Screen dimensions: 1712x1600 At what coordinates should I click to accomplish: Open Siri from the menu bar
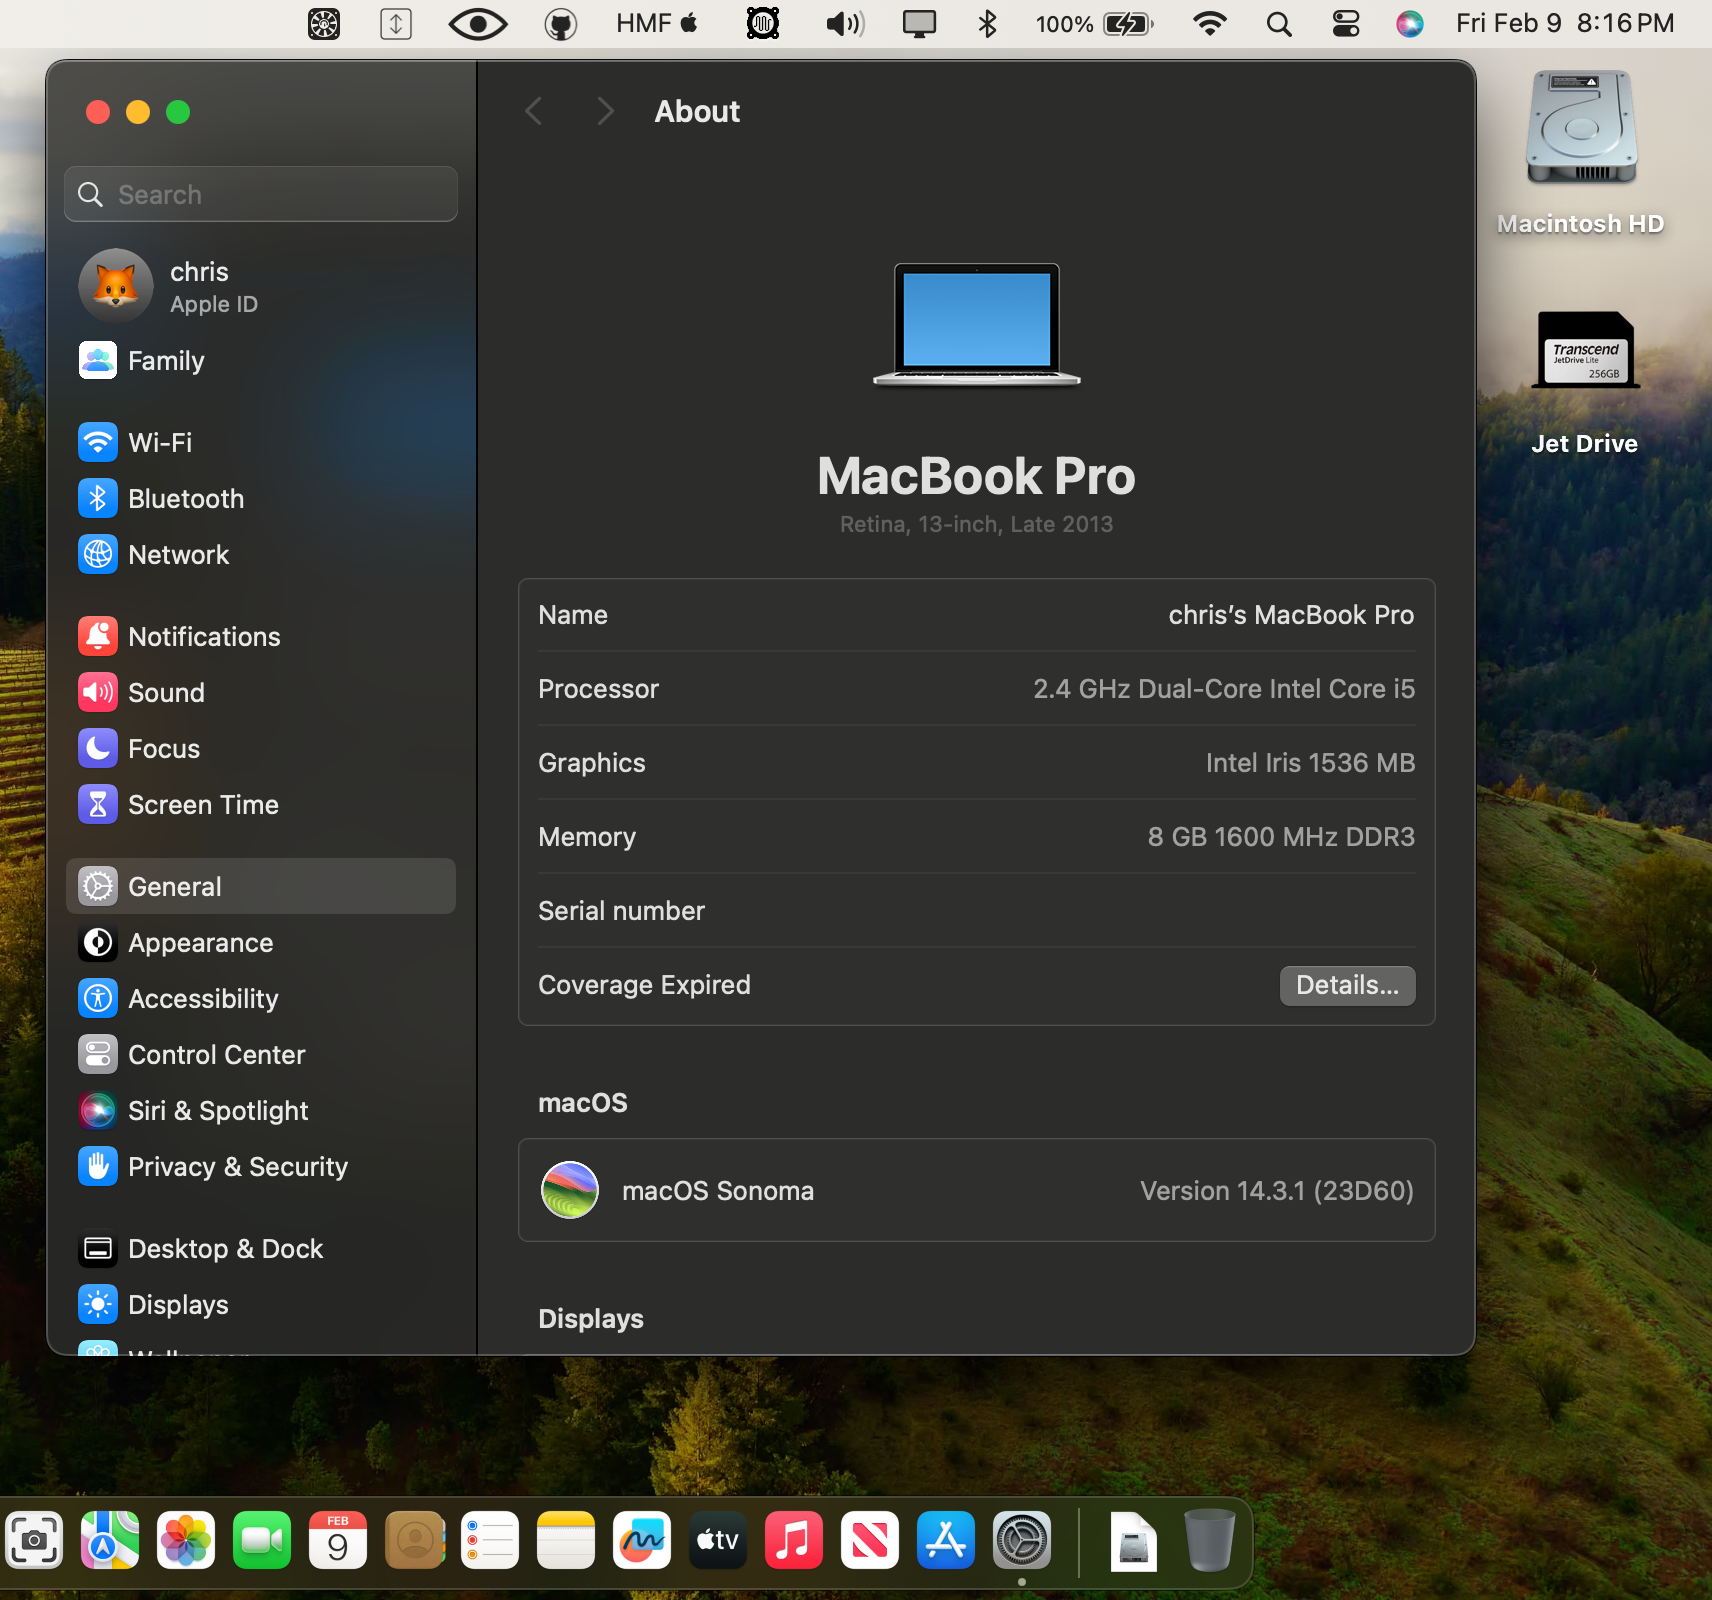tap(1410, 24)
